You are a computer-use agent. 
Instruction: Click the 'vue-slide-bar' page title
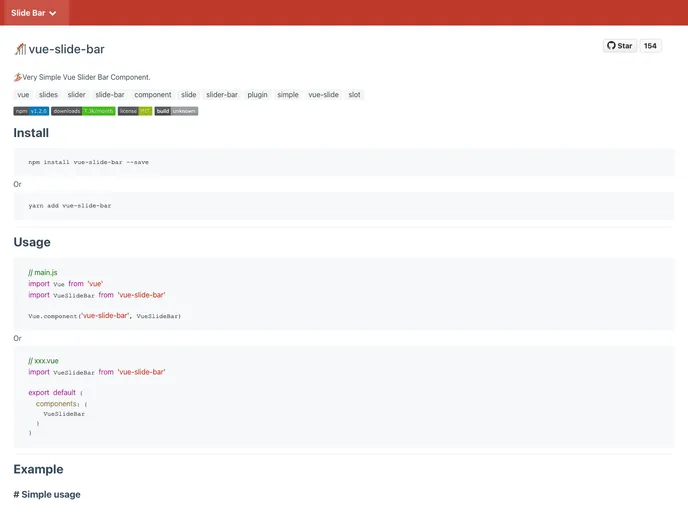click(66, 49)
